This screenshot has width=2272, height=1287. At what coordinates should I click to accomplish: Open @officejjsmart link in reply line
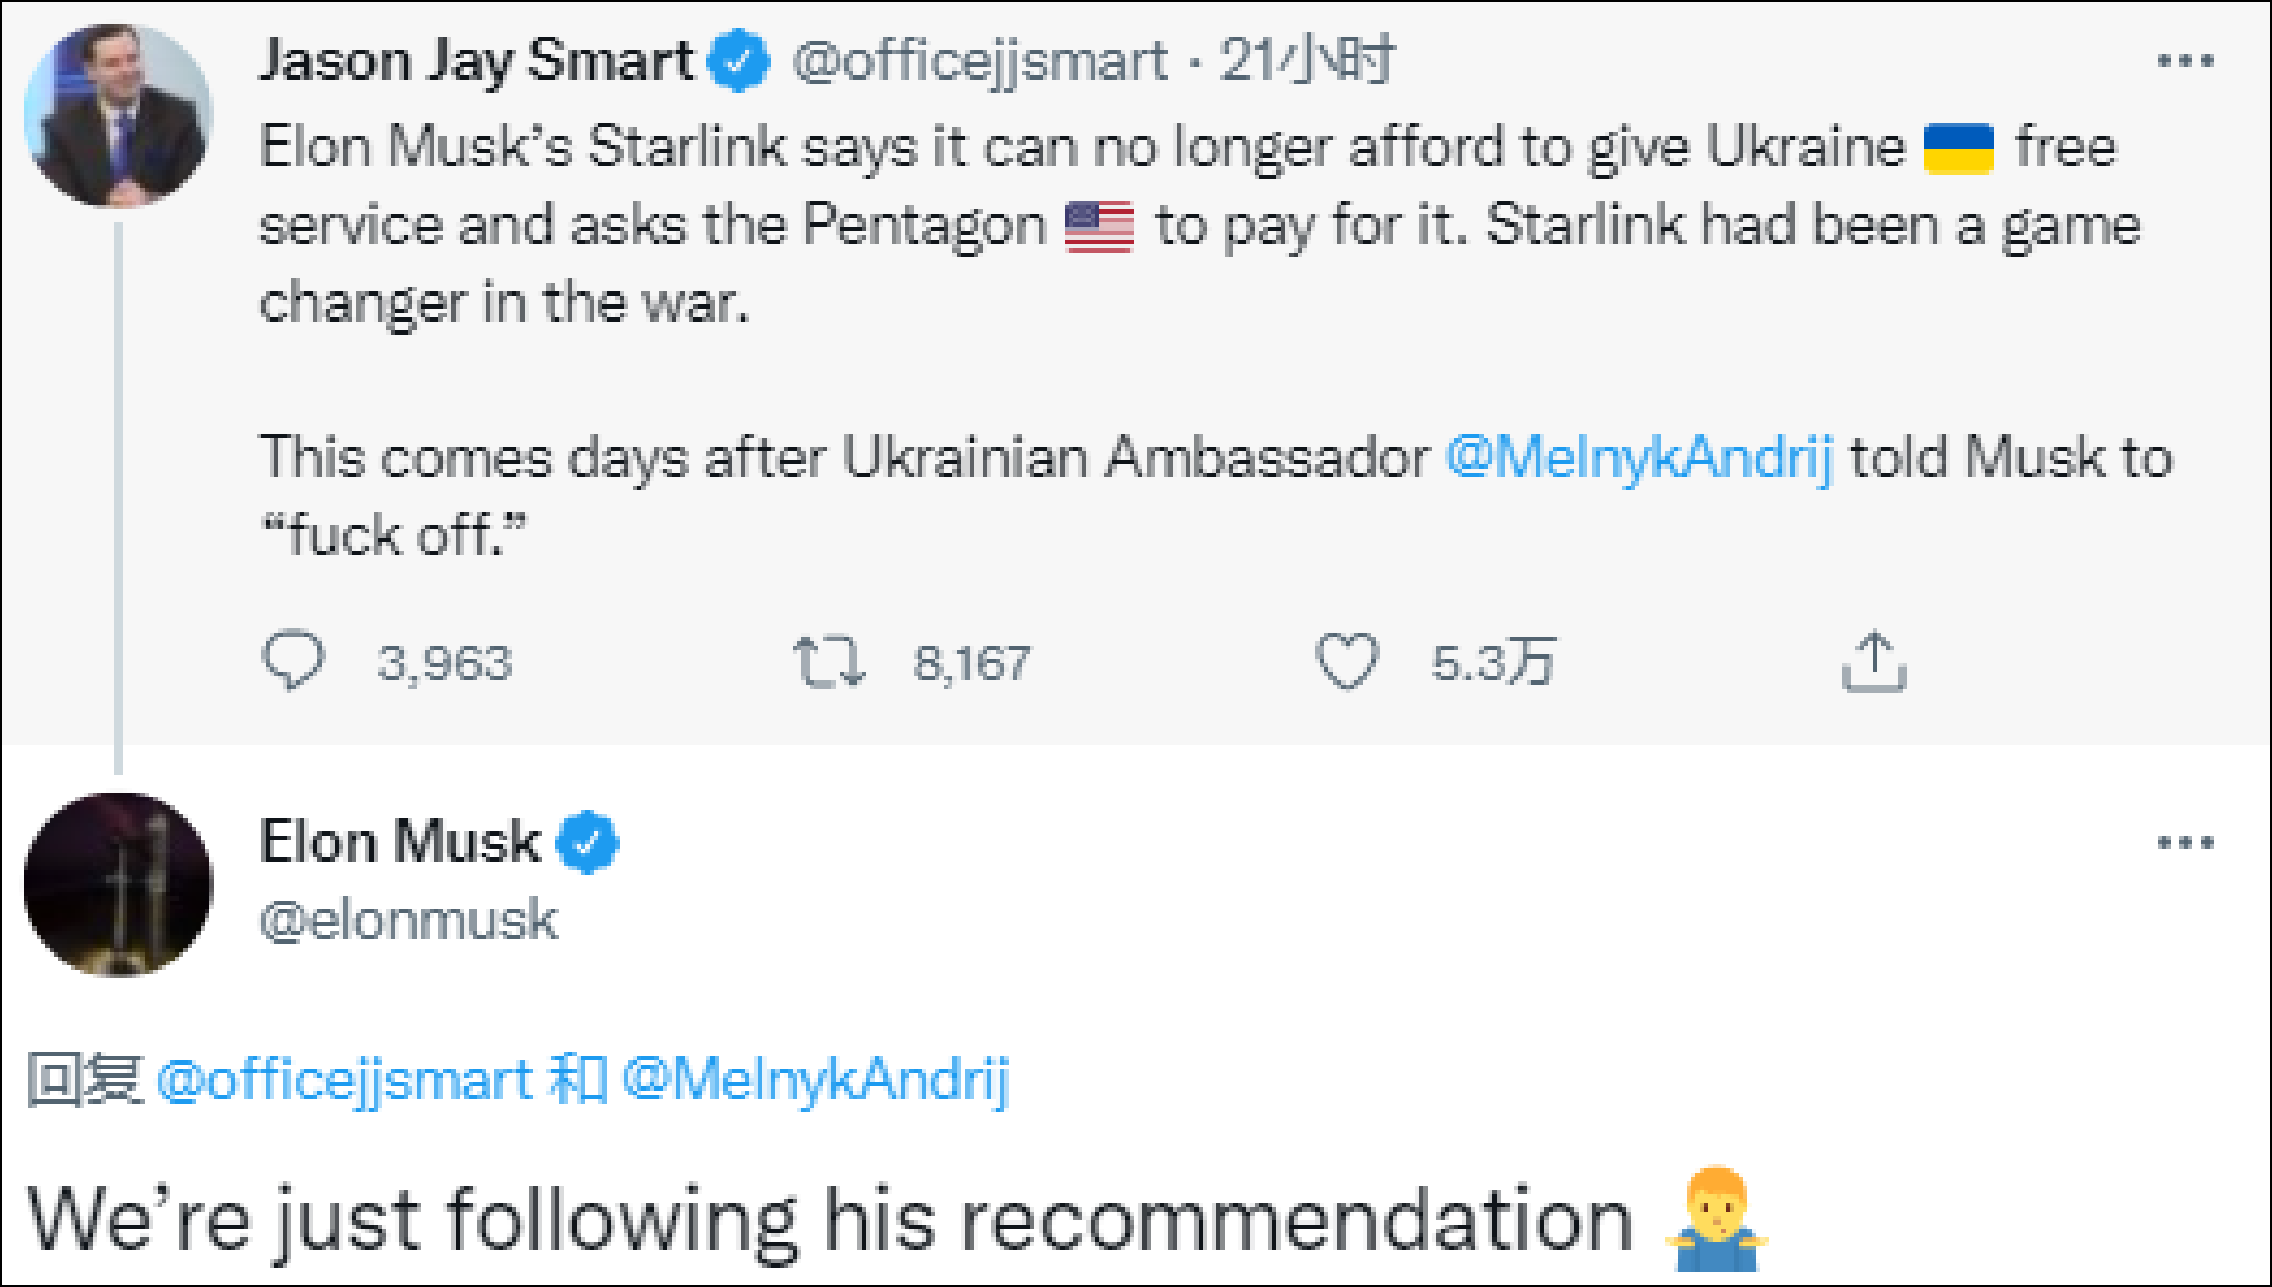click(345, 1080)
